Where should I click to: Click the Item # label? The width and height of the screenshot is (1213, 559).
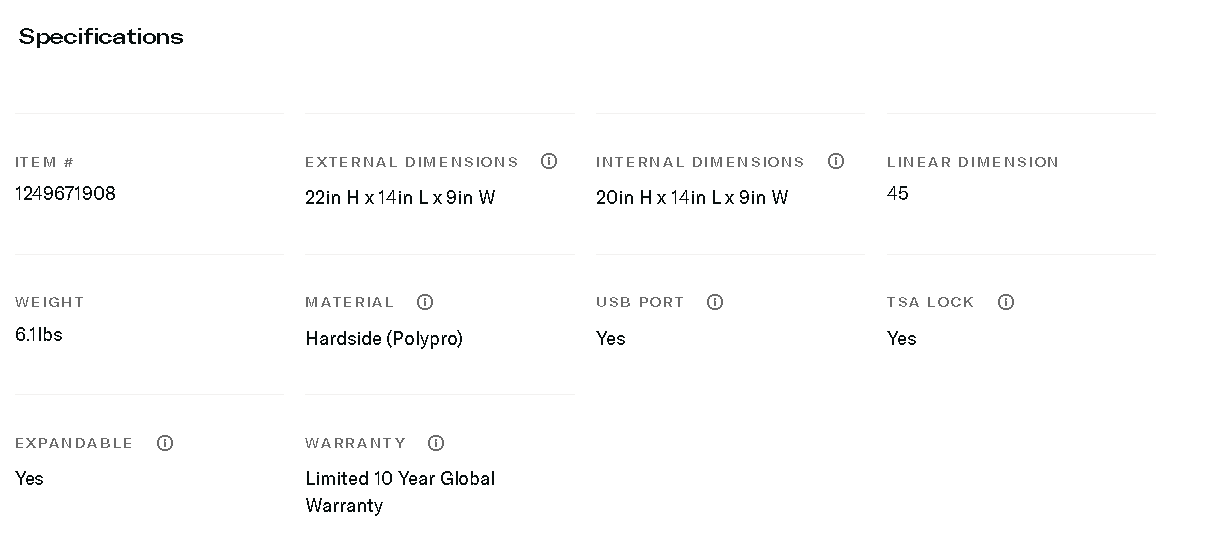click(x=44, y=162)
